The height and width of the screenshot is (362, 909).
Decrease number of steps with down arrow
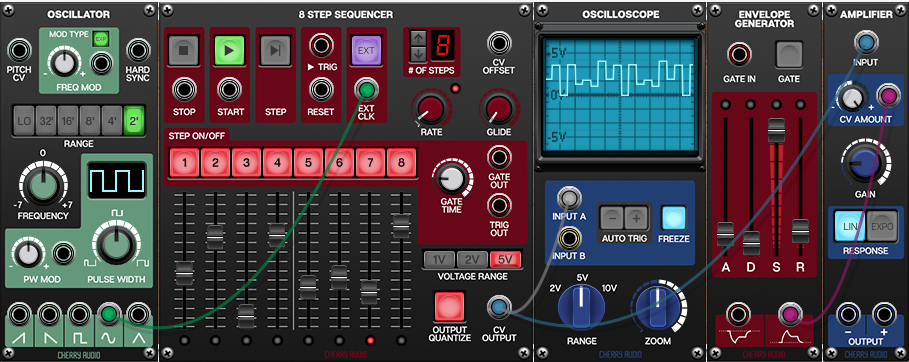pyautogui.click(x=417, y=54)
